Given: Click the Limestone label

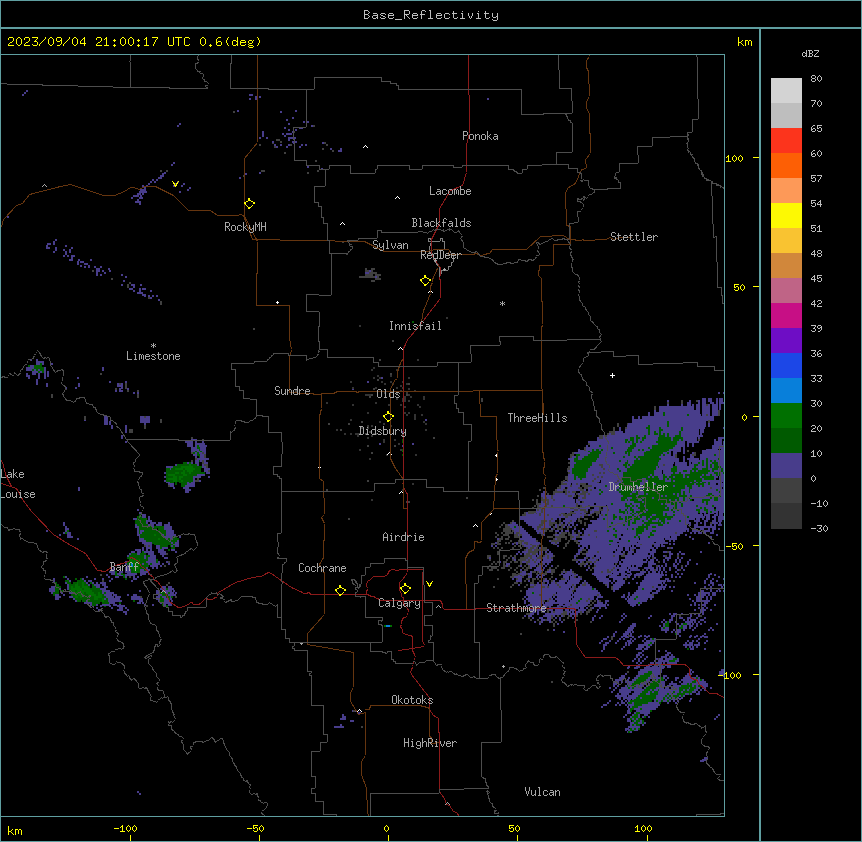Looking at the screenshot, I should 153,356.
